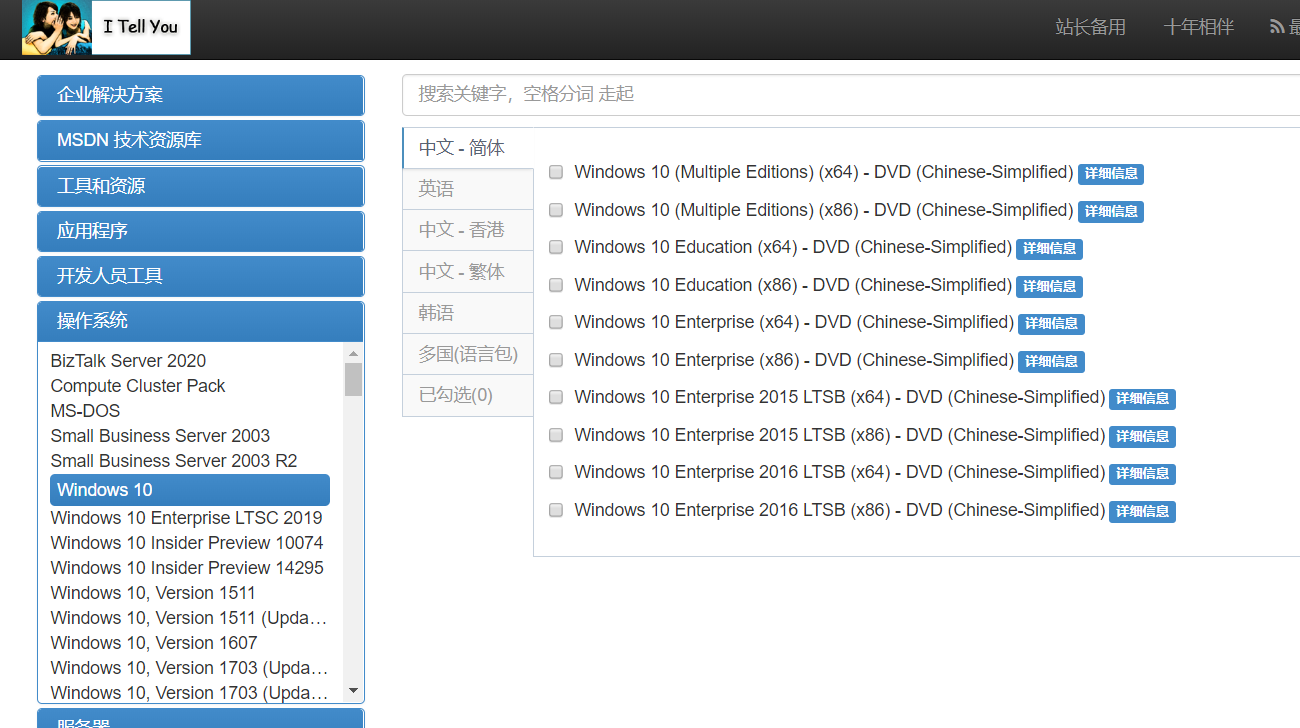Select the 韩语 language tab
Viewport: 1300px width, 728px height.
point(468,313)
